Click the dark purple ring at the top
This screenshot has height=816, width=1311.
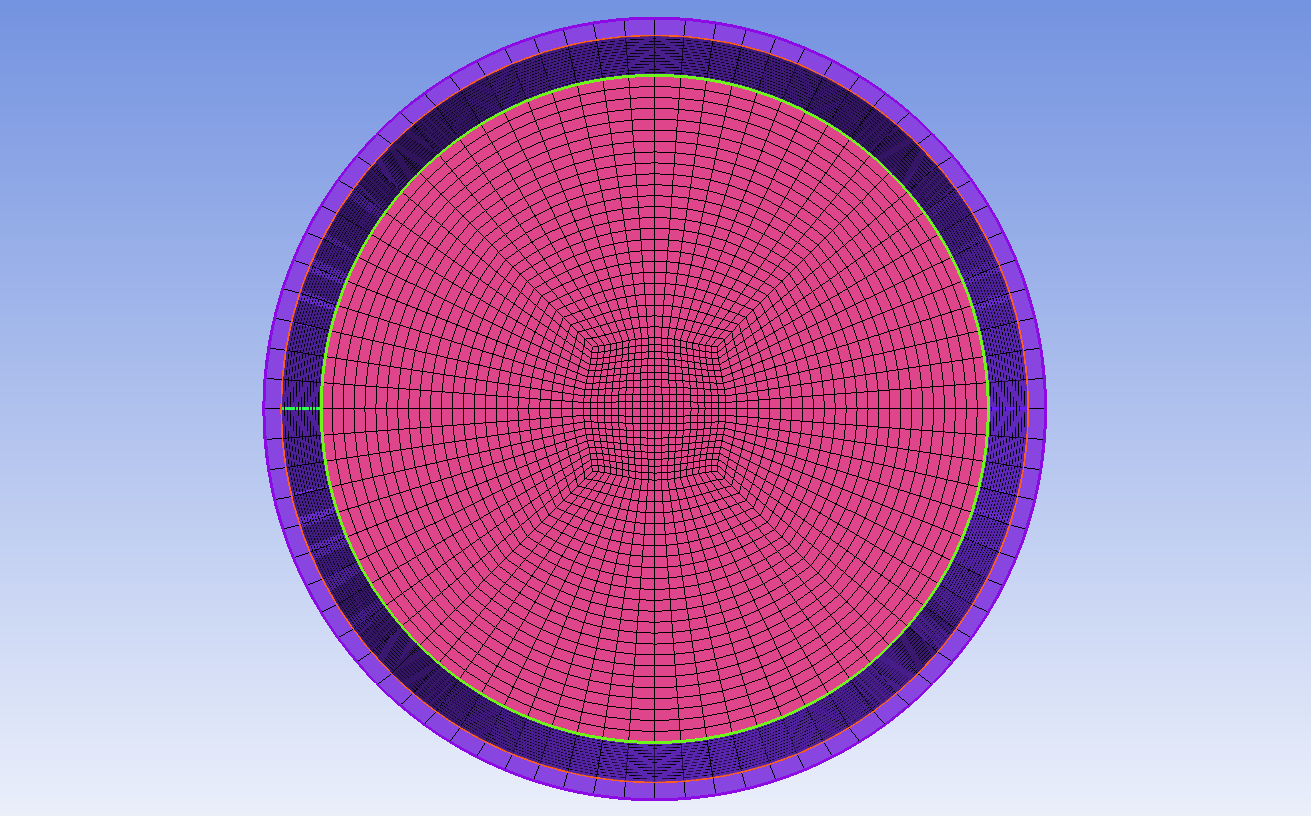tap(654, 55)
